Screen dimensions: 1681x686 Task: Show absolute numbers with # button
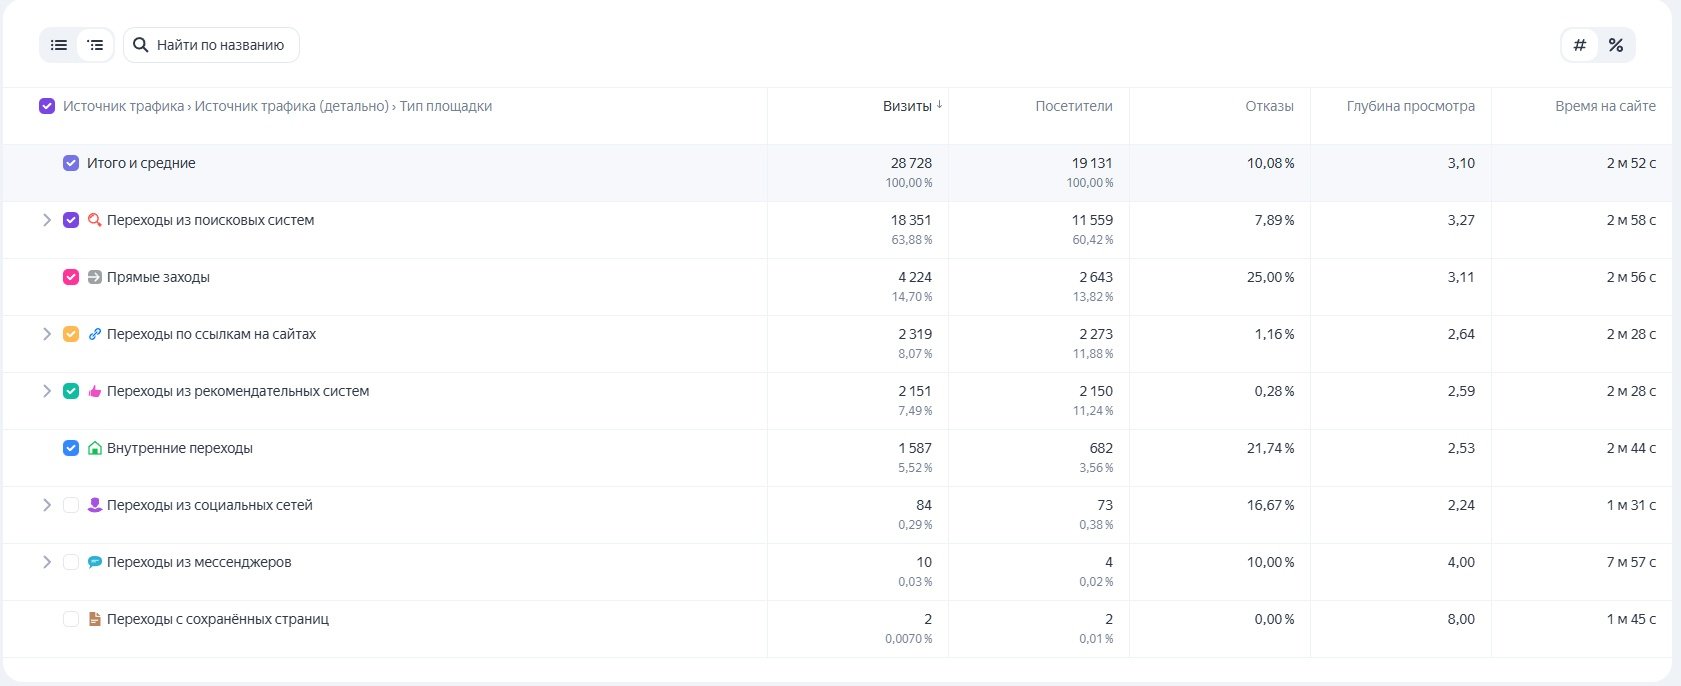click(x=1580, y=45)
